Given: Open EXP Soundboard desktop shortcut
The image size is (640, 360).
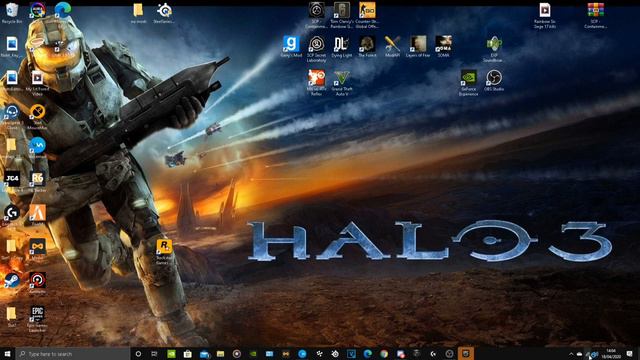Looking at the screenshot, I should 494,49.
